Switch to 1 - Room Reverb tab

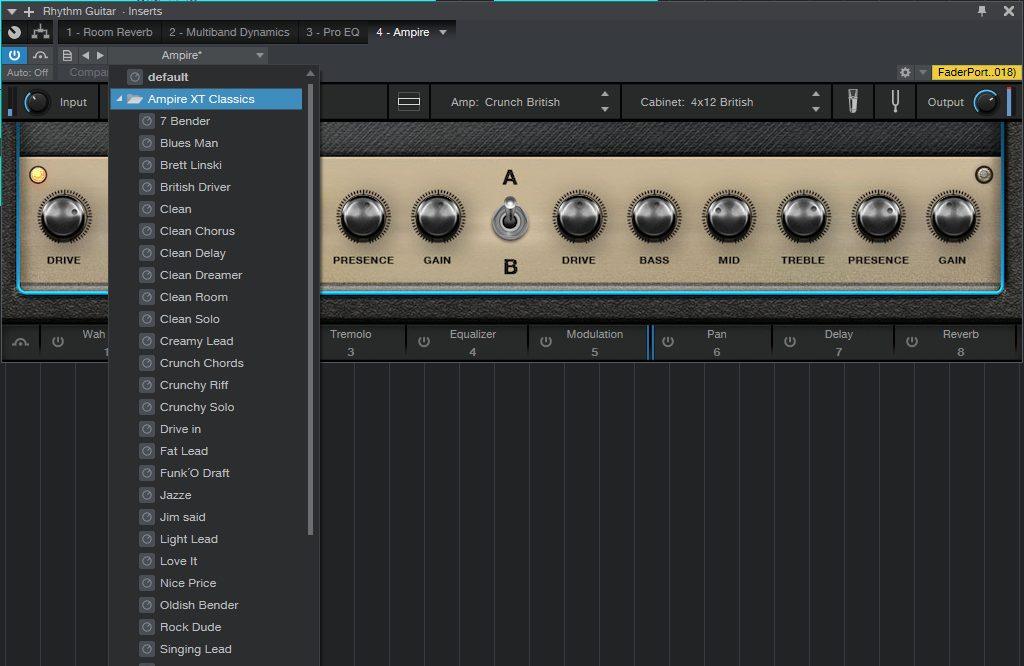coord(109,32)
